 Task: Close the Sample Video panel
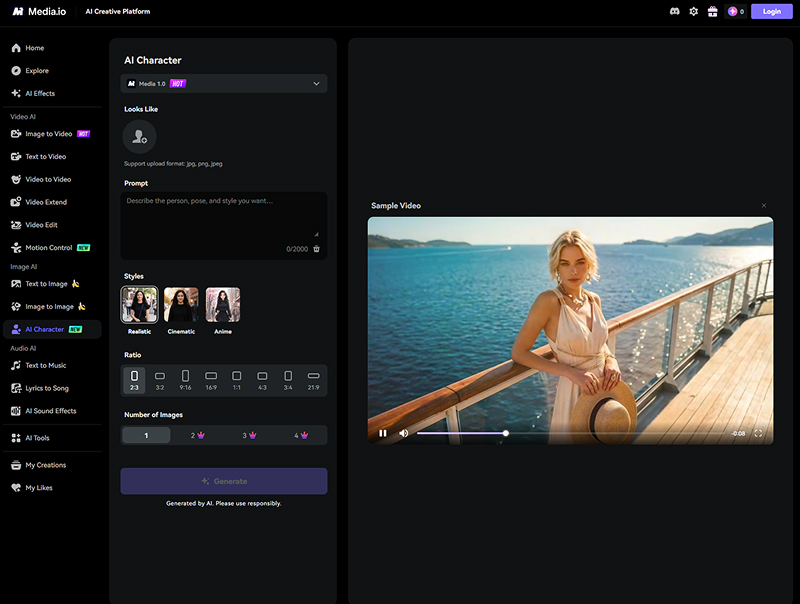764,206
